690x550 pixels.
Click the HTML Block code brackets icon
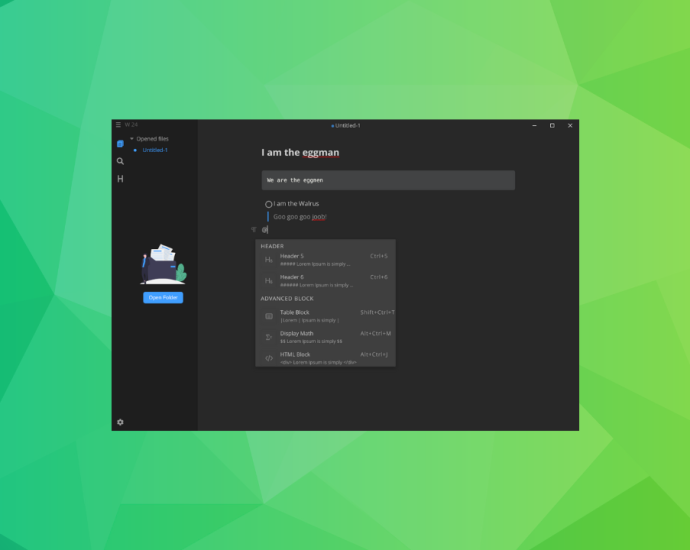[x=269, y=358]
